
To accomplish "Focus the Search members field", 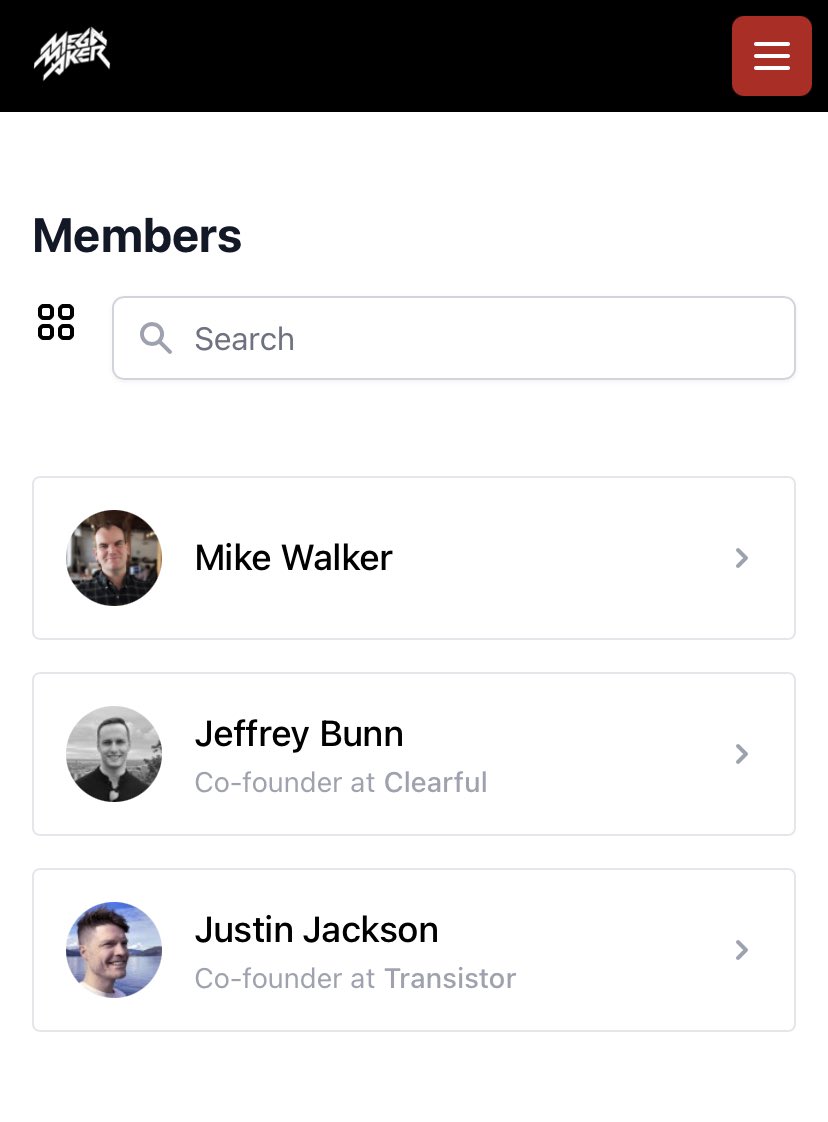I will click(480, 338).
